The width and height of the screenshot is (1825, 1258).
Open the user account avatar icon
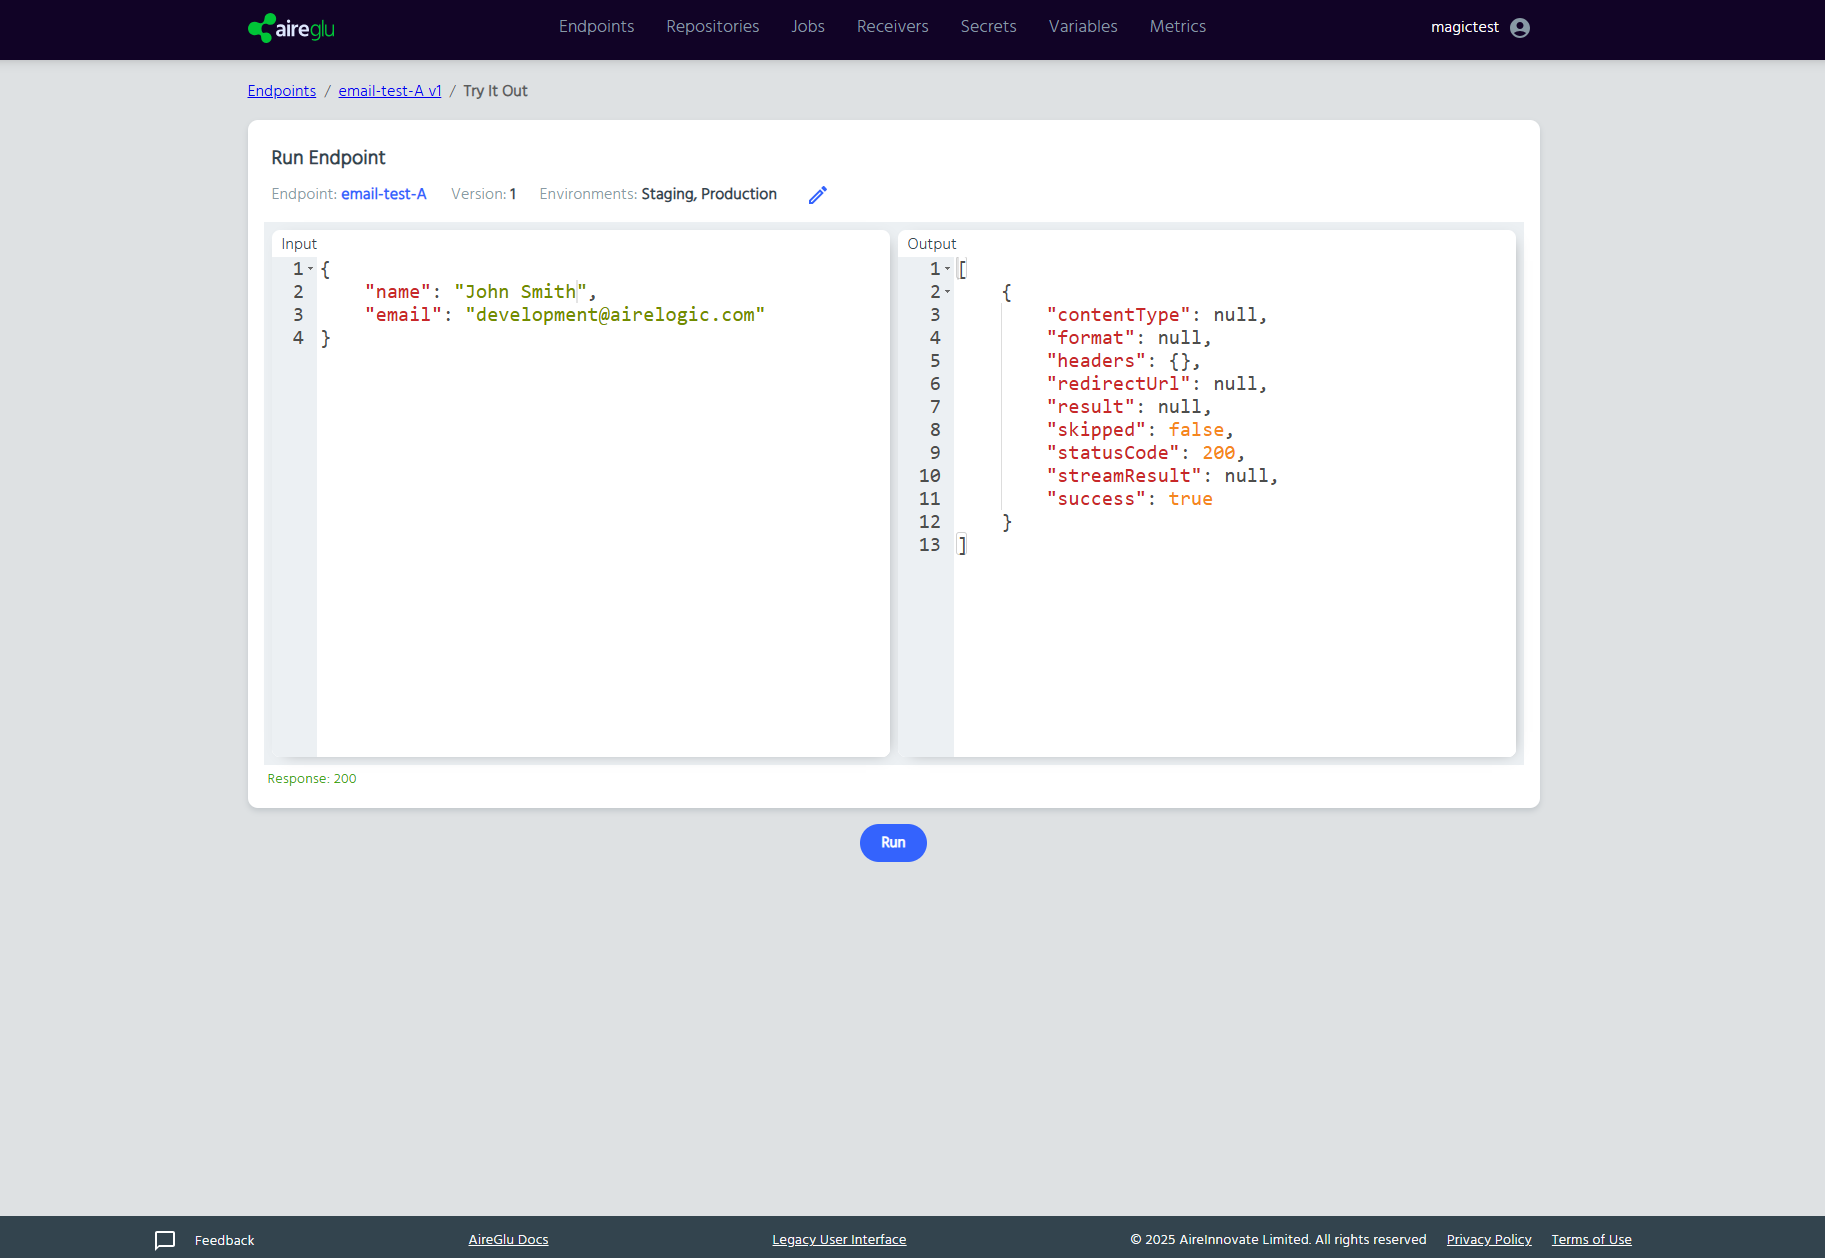tap(1520, 28)
